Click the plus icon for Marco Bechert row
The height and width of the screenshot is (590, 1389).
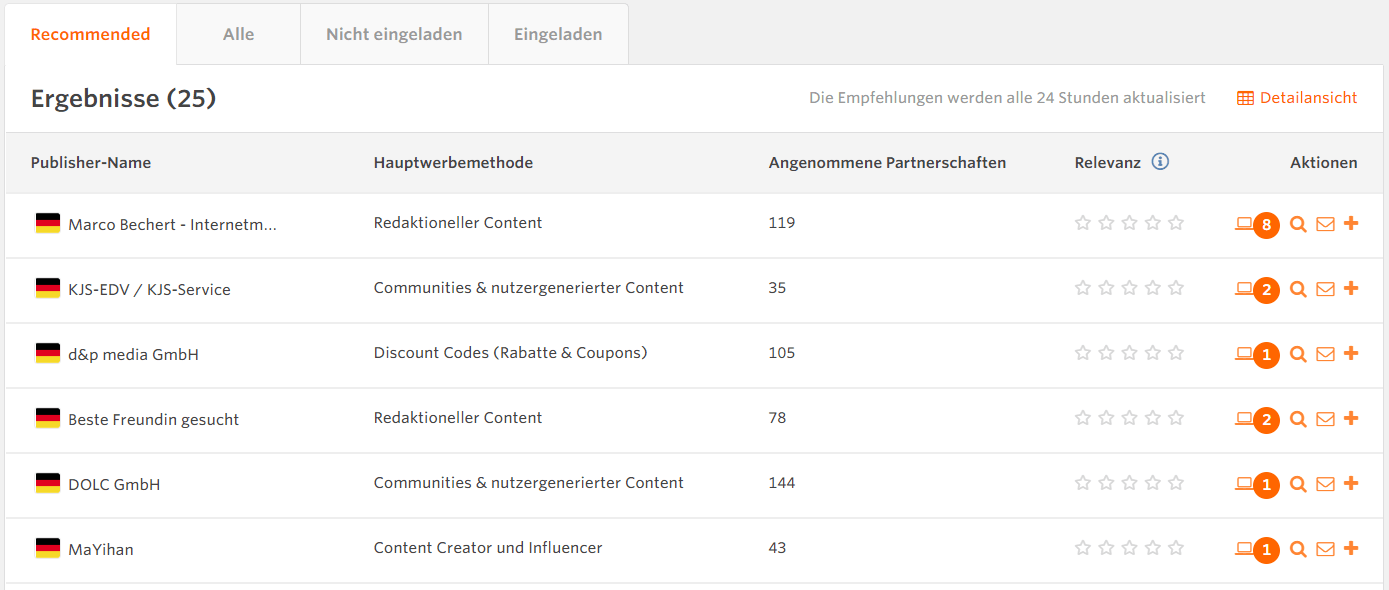coord(1351,223)
